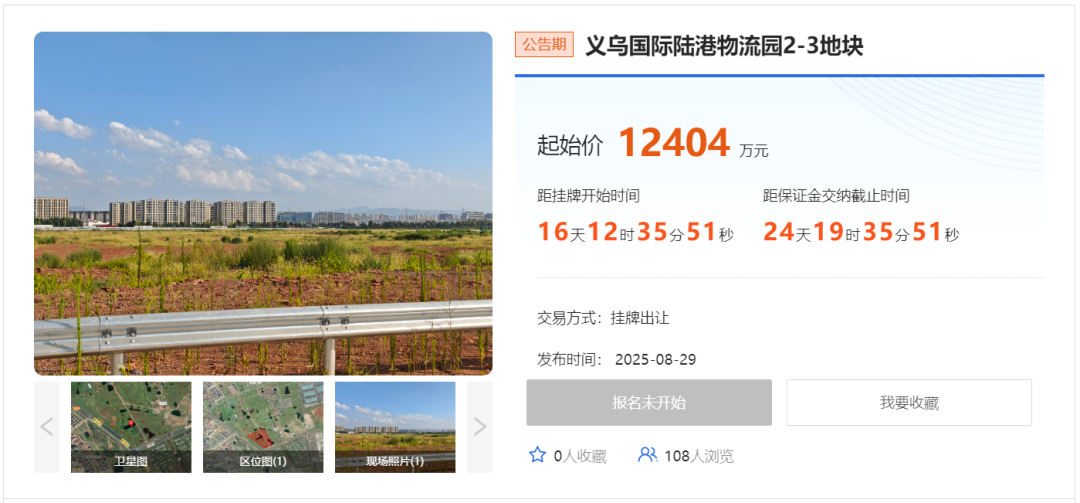1080x503 pixels.
Task: Click the 报名未开始 button
Action: click(x=649, y=402)
